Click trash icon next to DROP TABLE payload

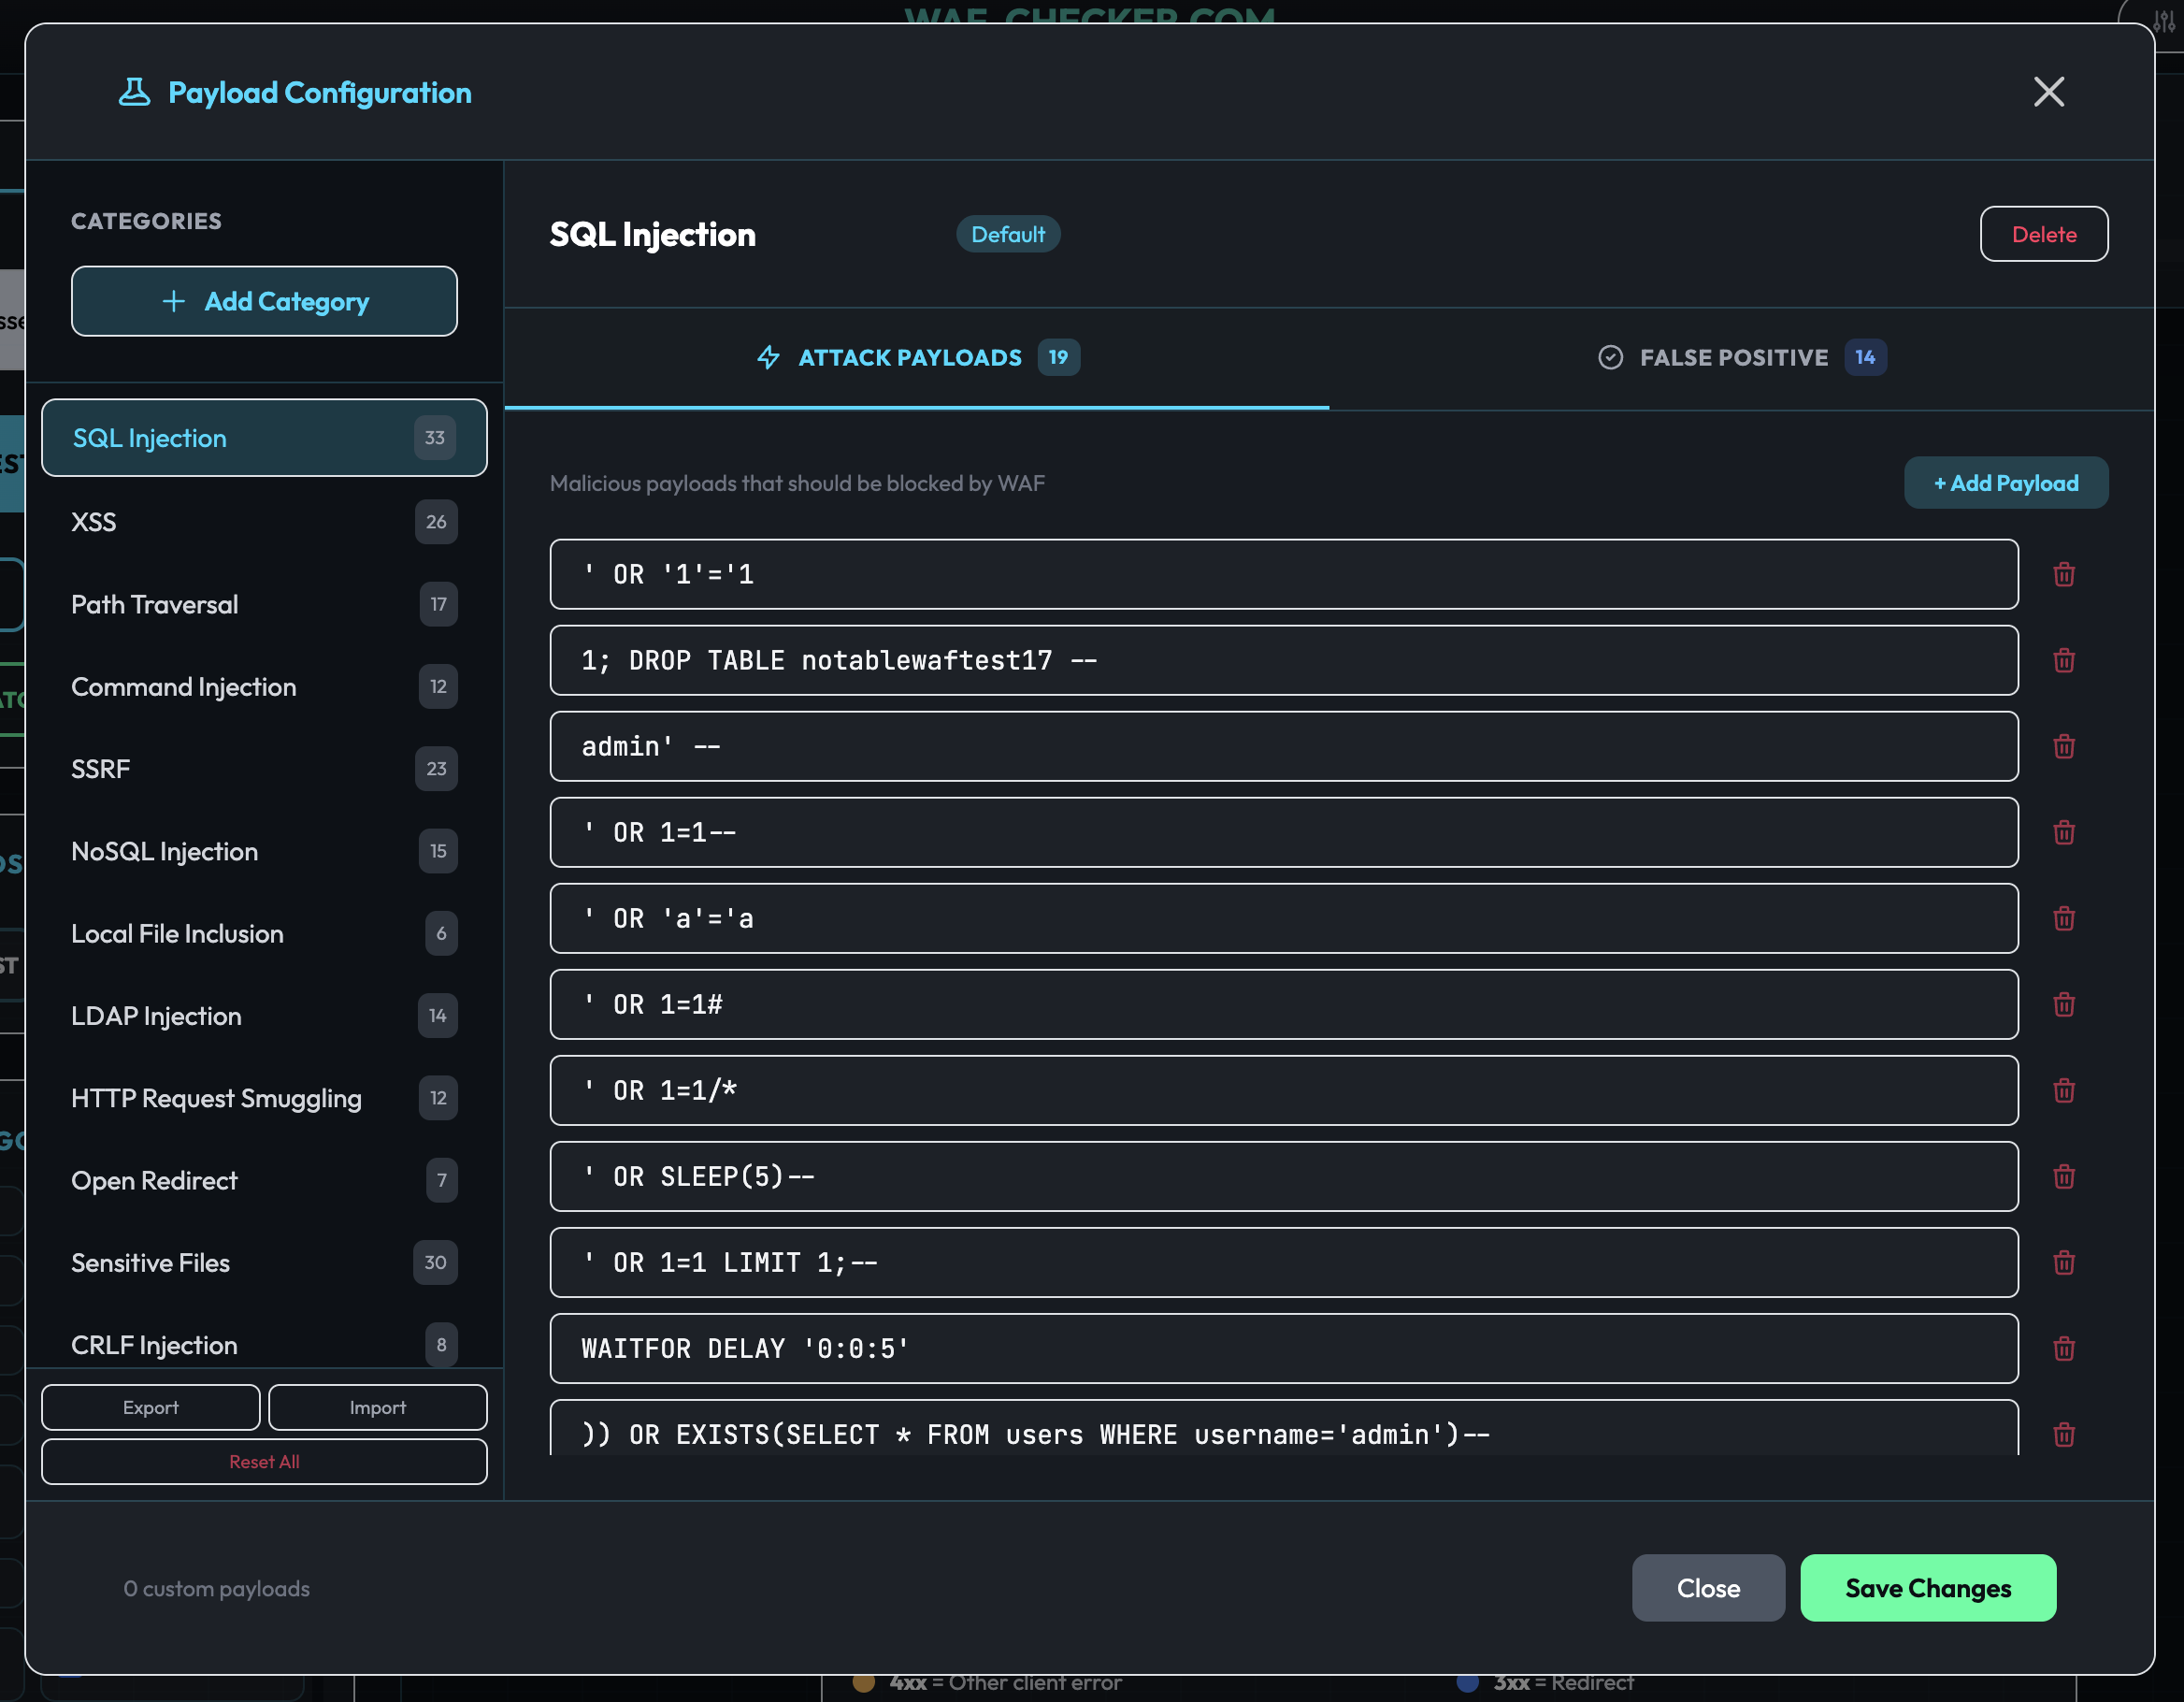2063,660
